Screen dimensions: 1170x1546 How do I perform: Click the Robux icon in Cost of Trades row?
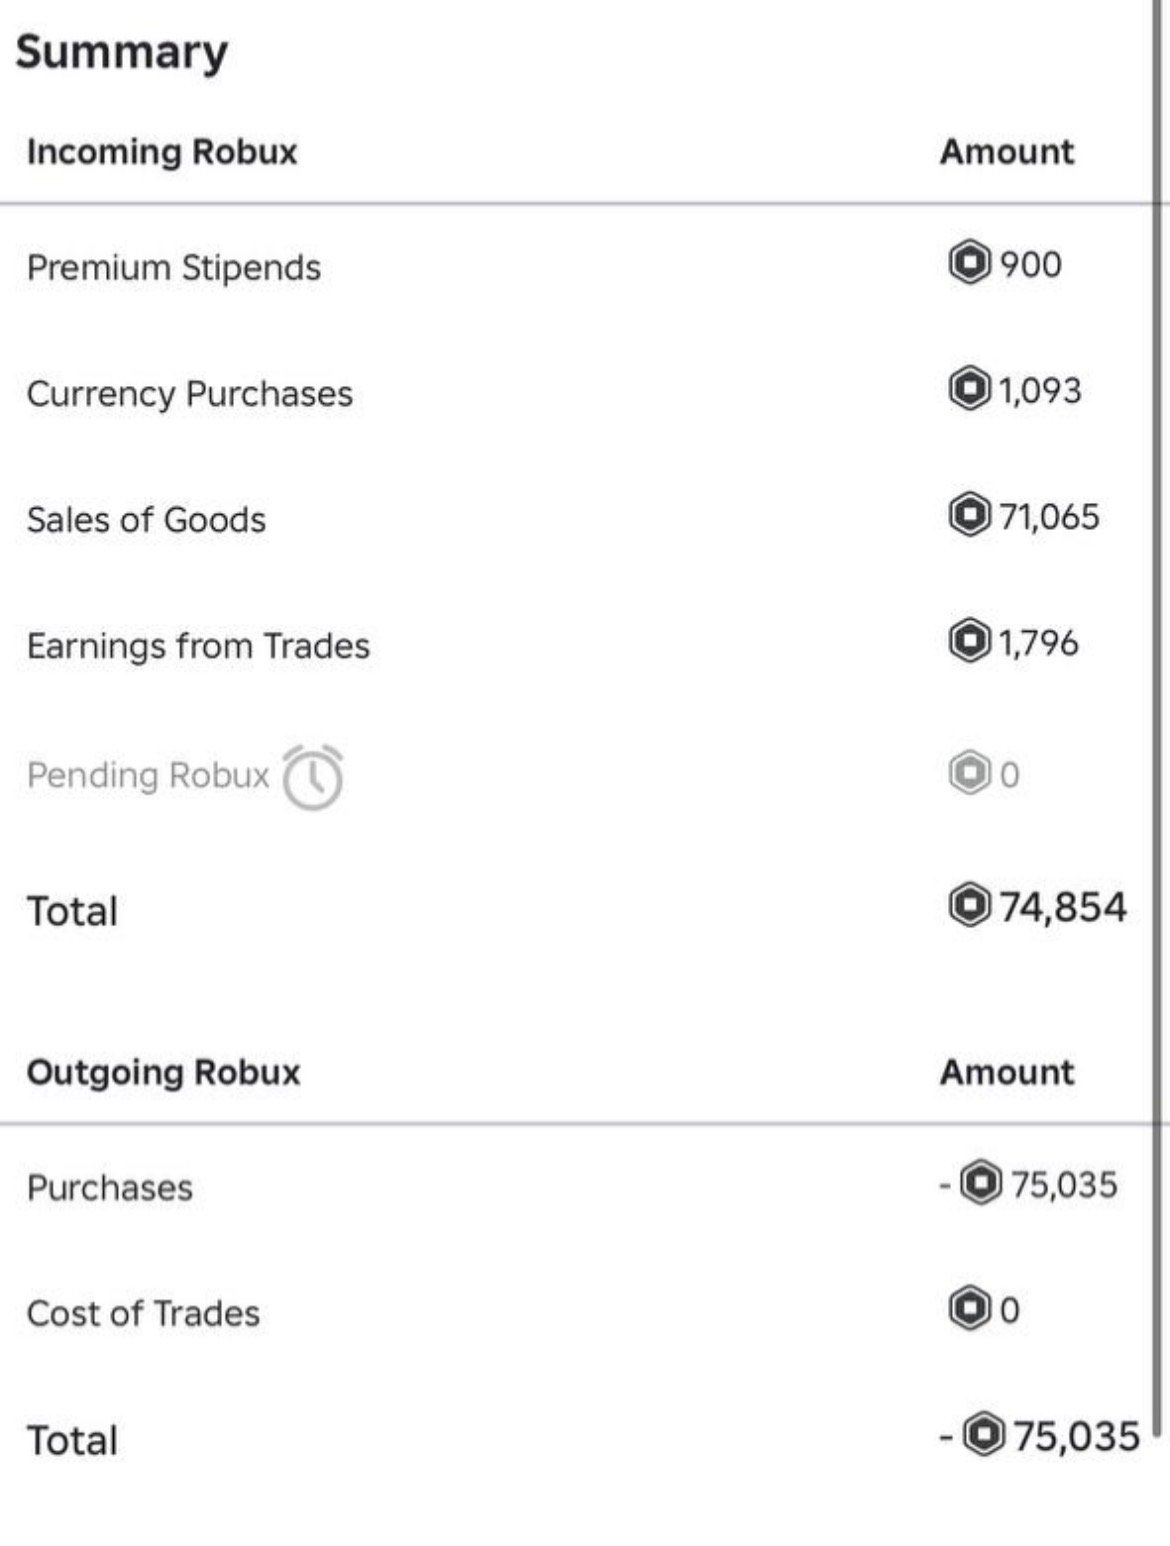tap(969, 1309)
